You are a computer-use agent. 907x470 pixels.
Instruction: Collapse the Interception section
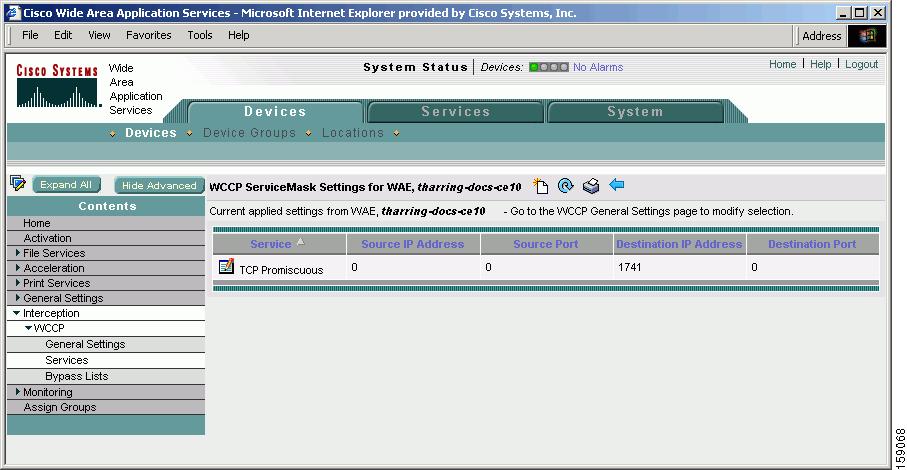pyautogui.click(x=17, y=313)
